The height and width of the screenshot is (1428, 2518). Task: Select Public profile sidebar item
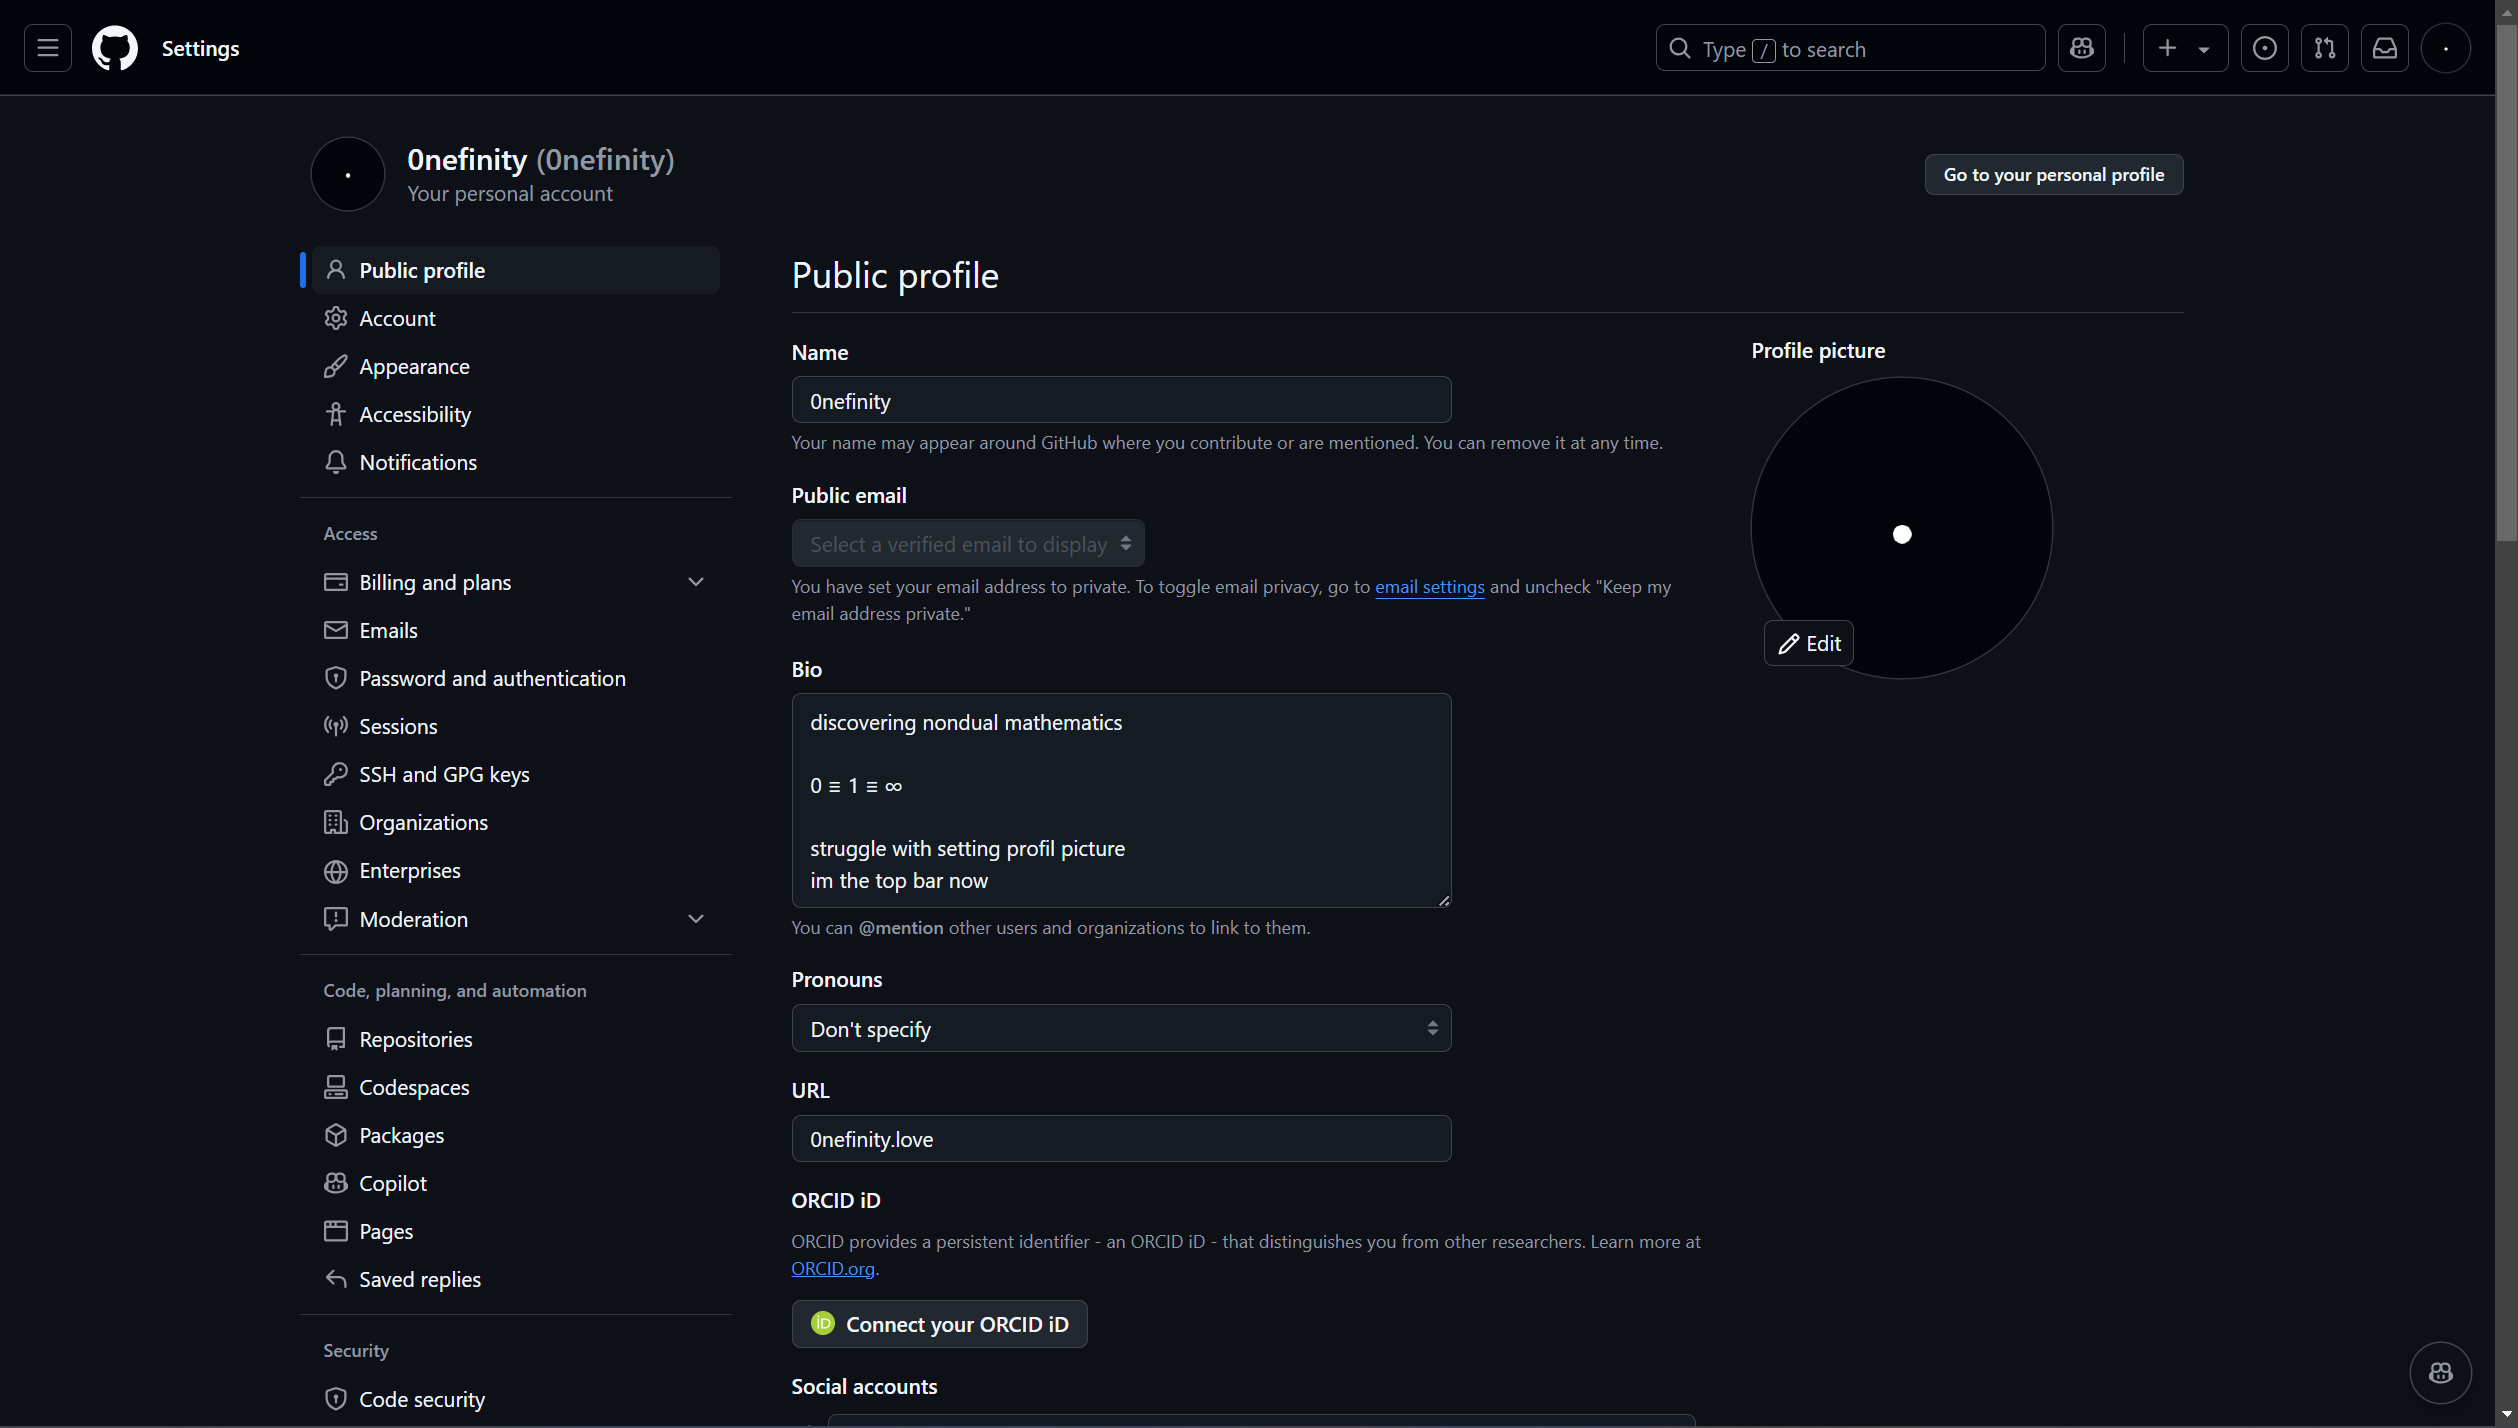(516, 270)
